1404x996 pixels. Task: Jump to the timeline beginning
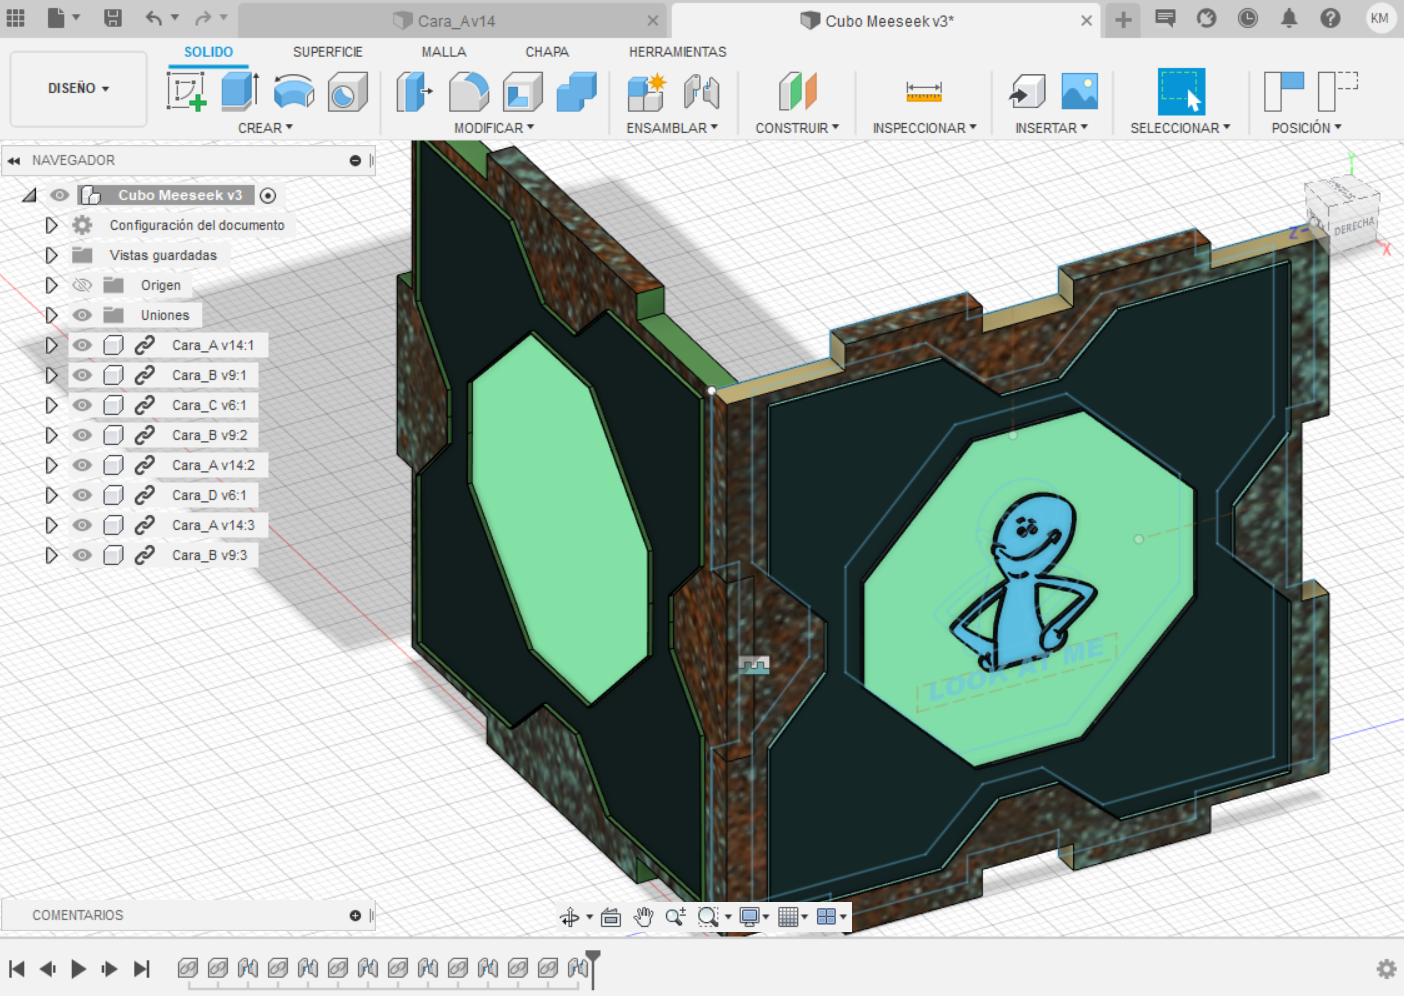(x=16, y=968)
